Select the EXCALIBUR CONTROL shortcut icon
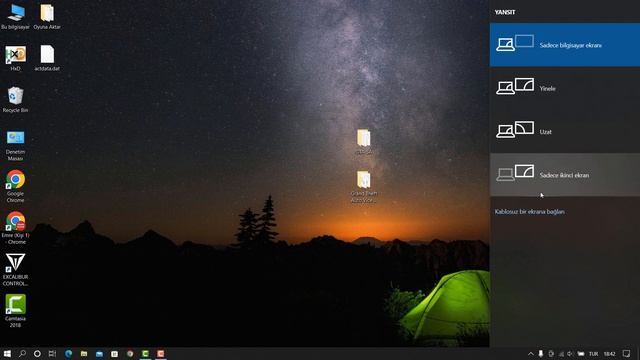 (x=16, y=270)
